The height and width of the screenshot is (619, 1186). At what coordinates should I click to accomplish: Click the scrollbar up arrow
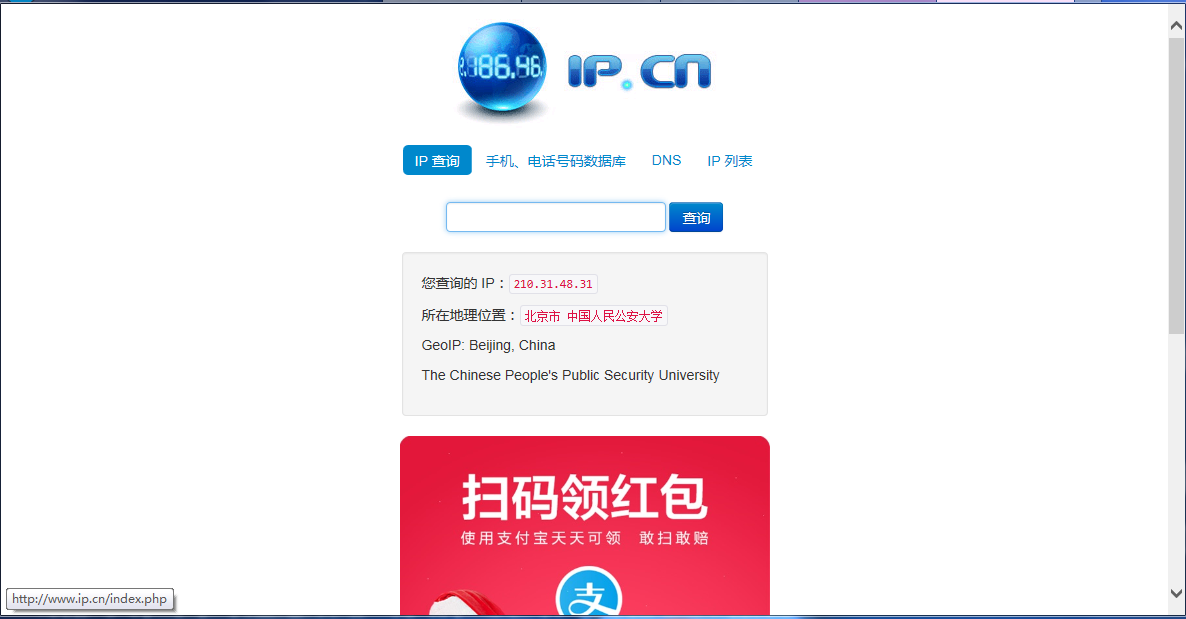(x=1176, y=26)
